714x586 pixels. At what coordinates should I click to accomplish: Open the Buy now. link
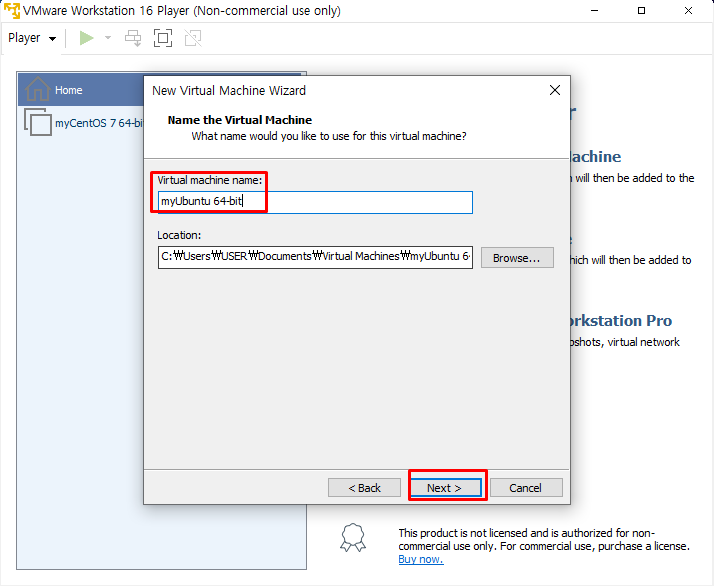pos(421,559)
